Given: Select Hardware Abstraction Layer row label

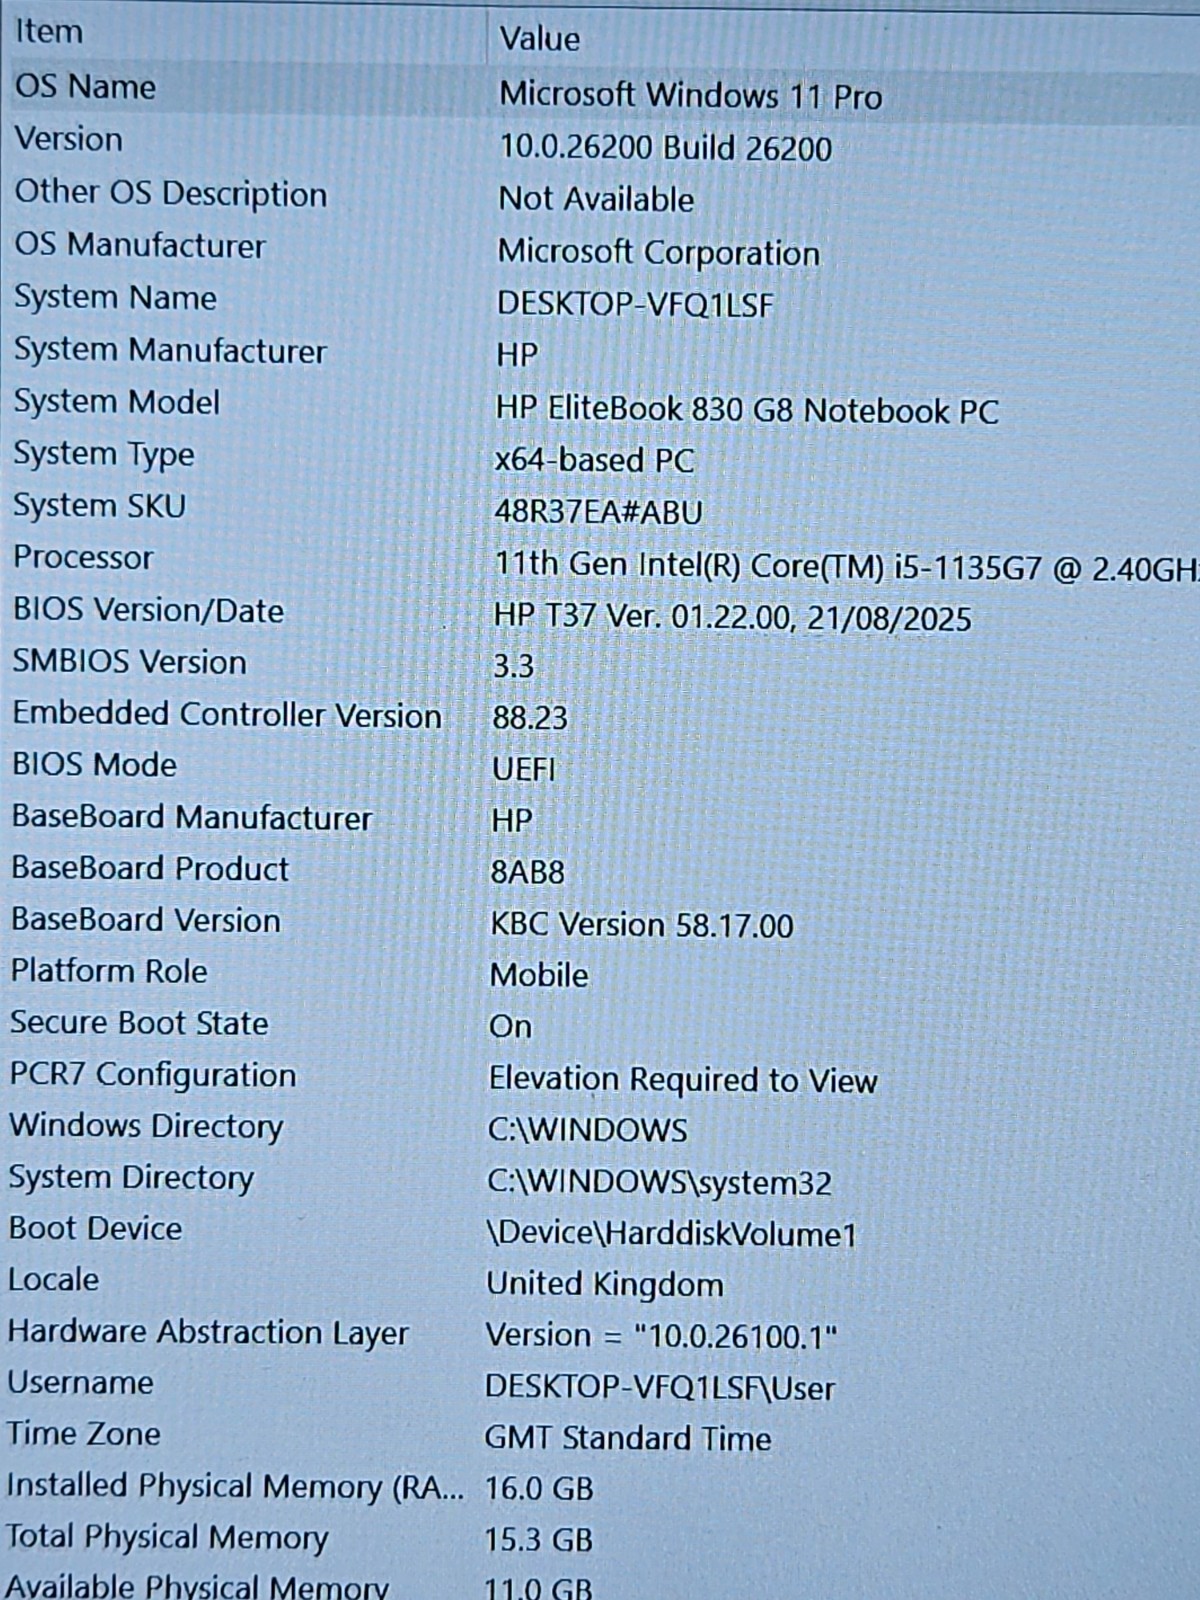Looking at the screenshot, I should 208,1333.
